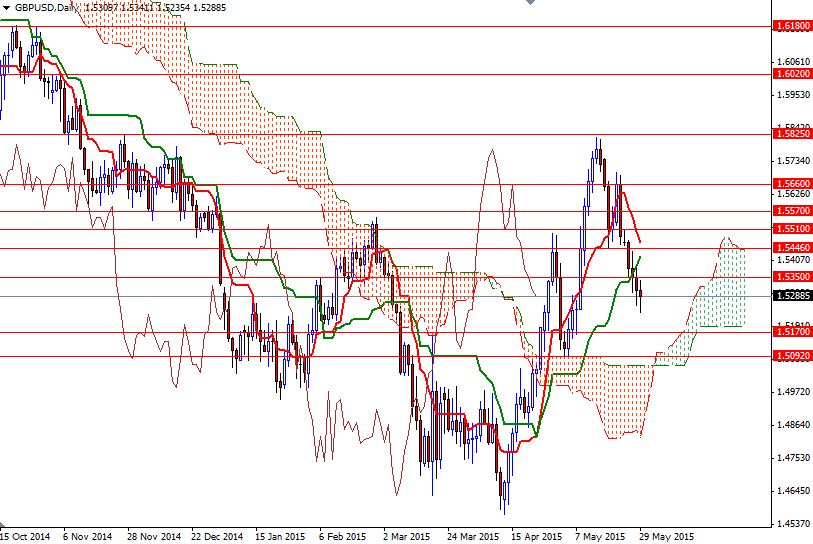Click the 1.47530 price scale value

tap(793, 457)
